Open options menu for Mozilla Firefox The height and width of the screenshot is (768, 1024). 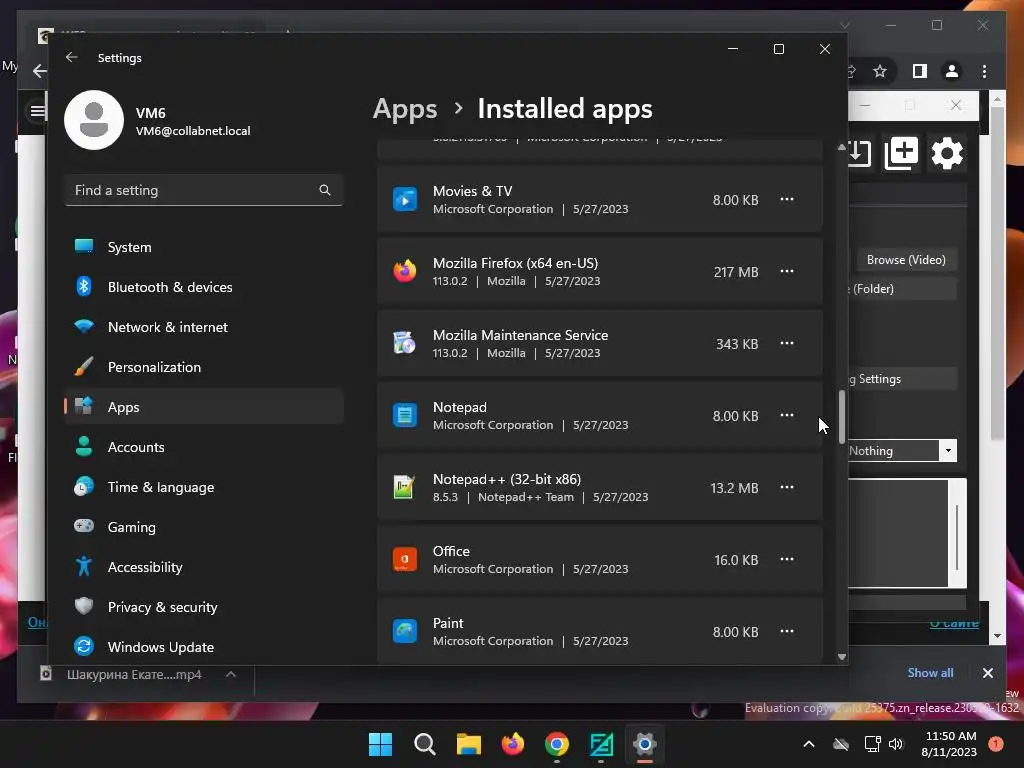(786, 271)
